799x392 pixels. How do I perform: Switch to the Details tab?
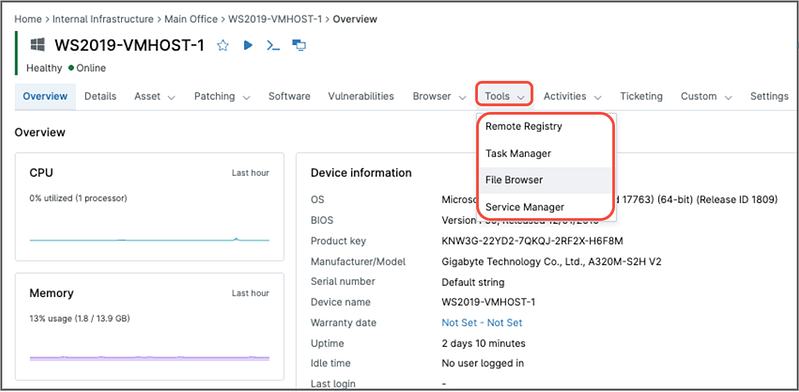click(x=100, y=96)
